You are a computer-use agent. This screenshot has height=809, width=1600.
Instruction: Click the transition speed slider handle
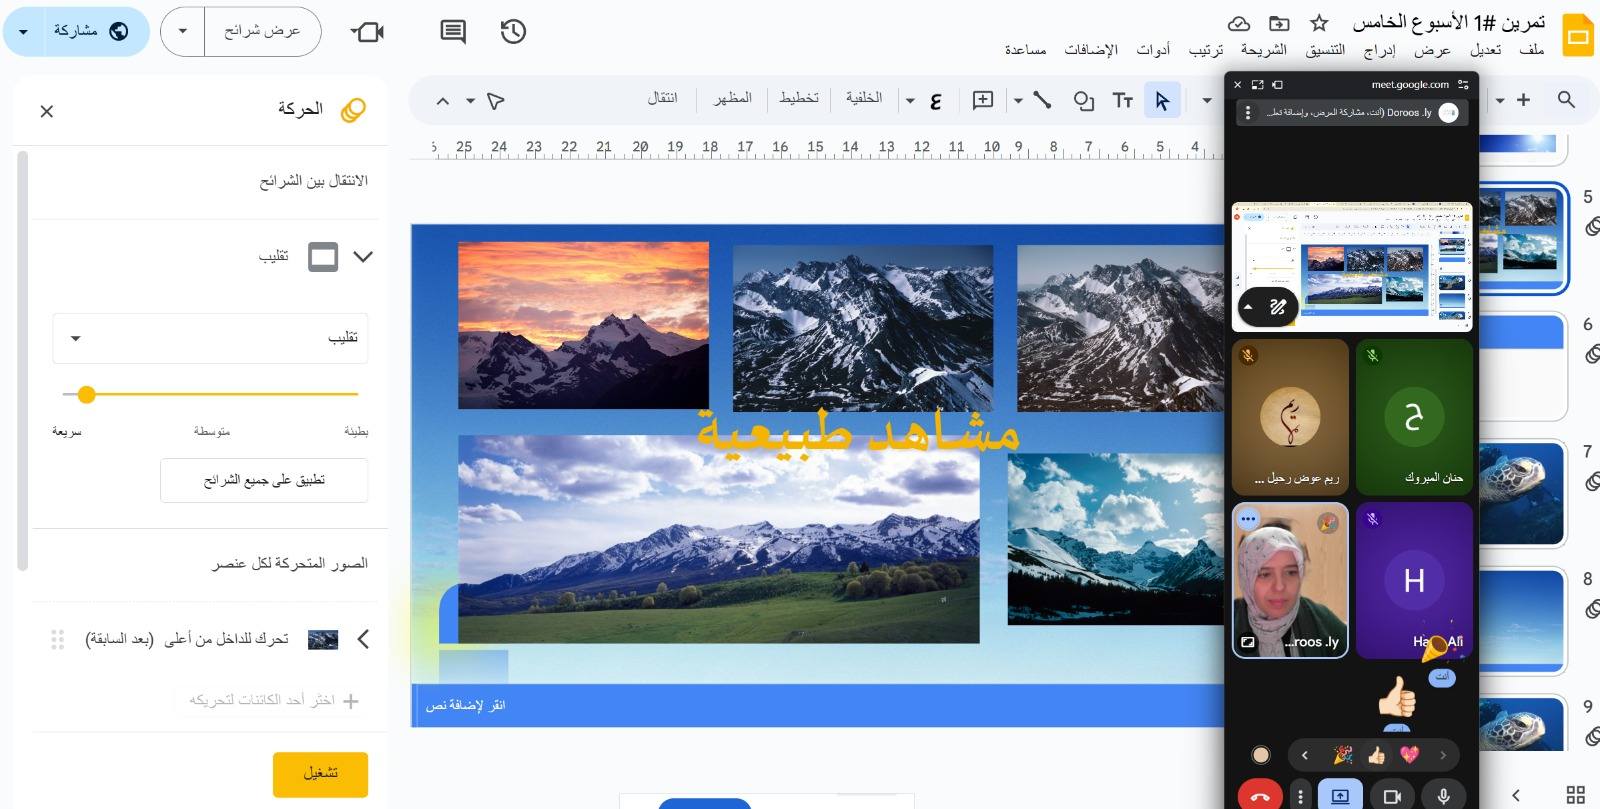click(87, 395)
